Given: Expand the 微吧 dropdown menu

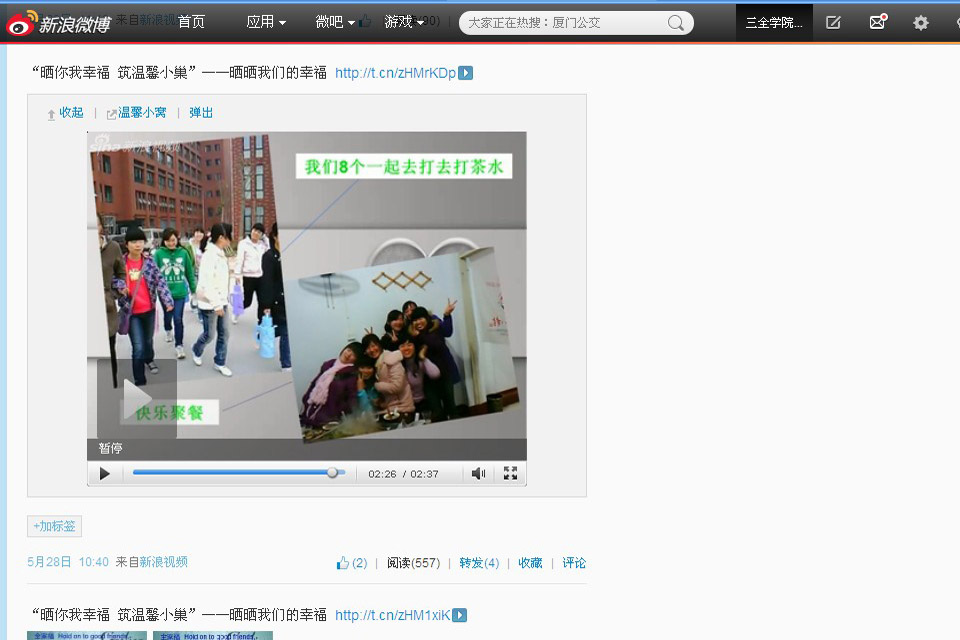Looking at the screenshot, I should coord(335,22).
